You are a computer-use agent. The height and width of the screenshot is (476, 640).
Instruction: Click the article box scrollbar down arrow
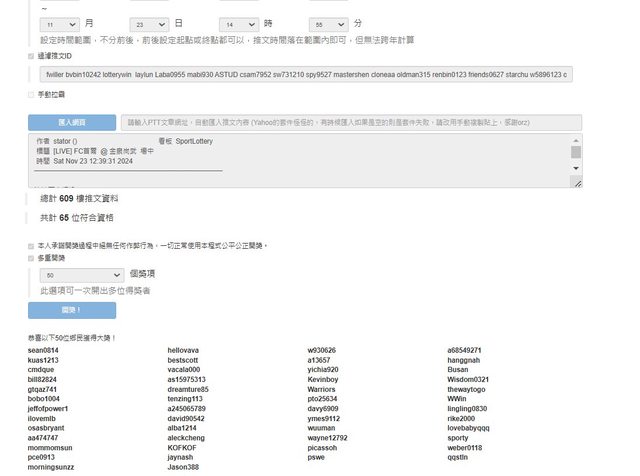[576, 183]
